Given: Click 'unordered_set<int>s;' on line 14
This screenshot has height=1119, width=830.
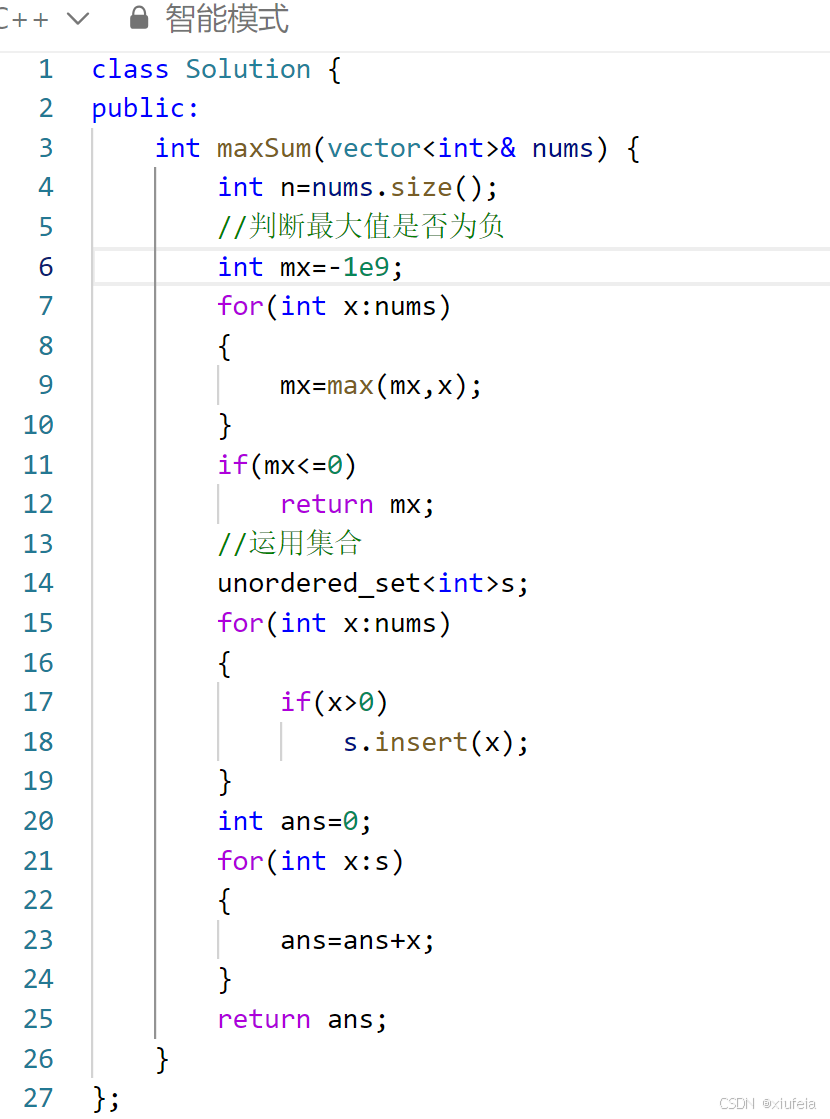Looking at the screenshot, I should coord(373,584).
